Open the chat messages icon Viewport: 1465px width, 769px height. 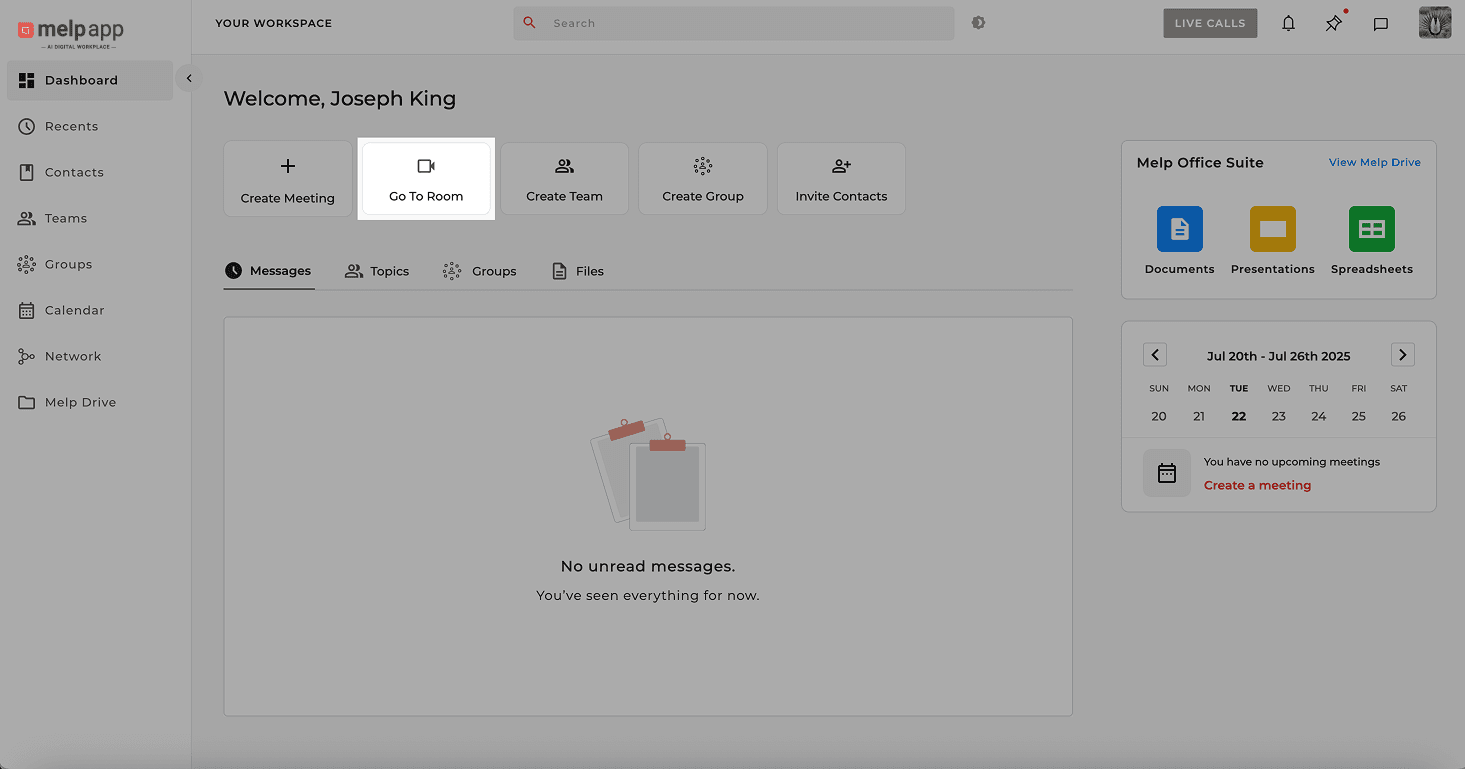click(1381, 23)
